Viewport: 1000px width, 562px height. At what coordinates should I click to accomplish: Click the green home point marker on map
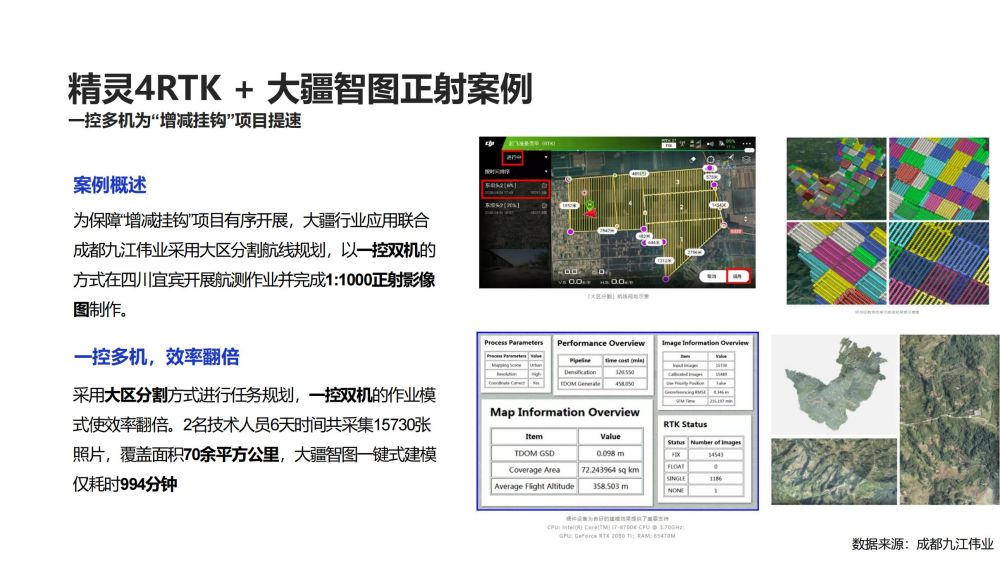[x=589, y=204]
